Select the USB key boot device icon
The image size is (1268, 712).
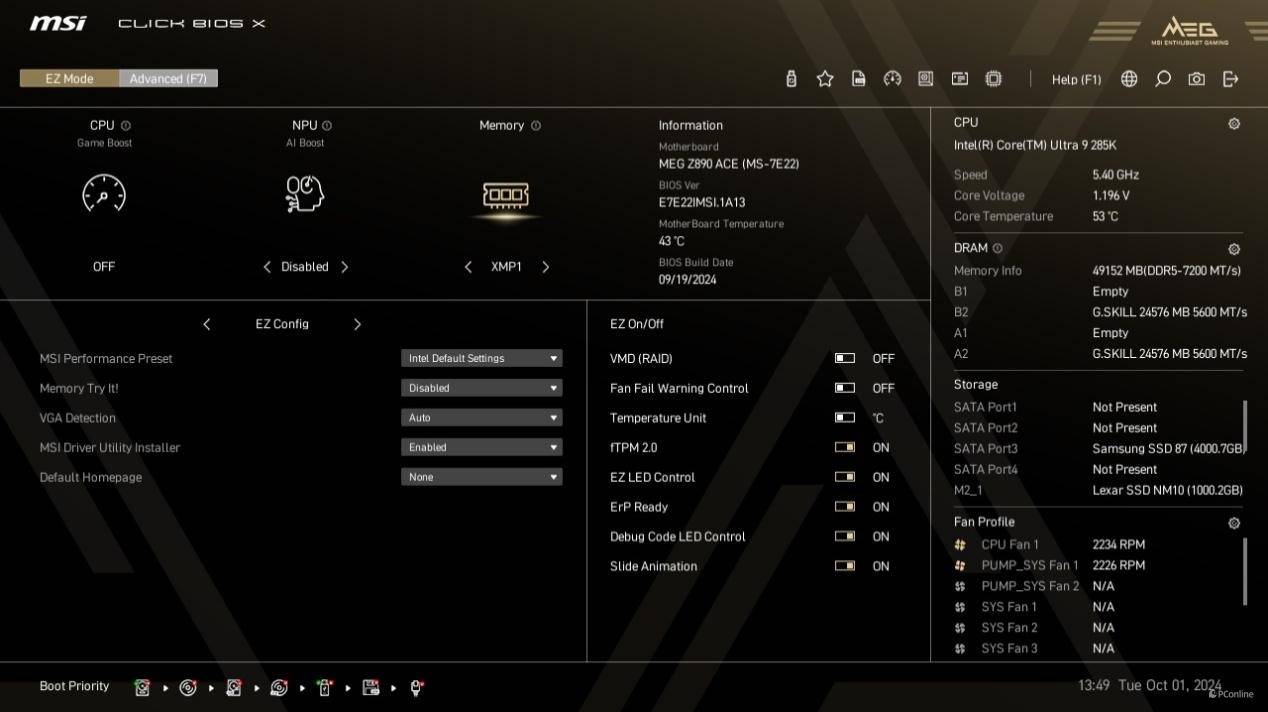click(324, 687)
